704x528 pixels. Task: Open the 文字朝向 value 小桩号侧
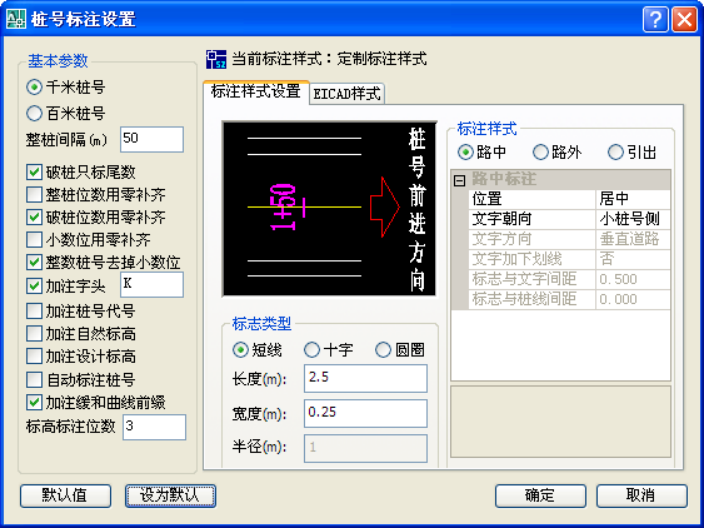click(x=632, y=219)
